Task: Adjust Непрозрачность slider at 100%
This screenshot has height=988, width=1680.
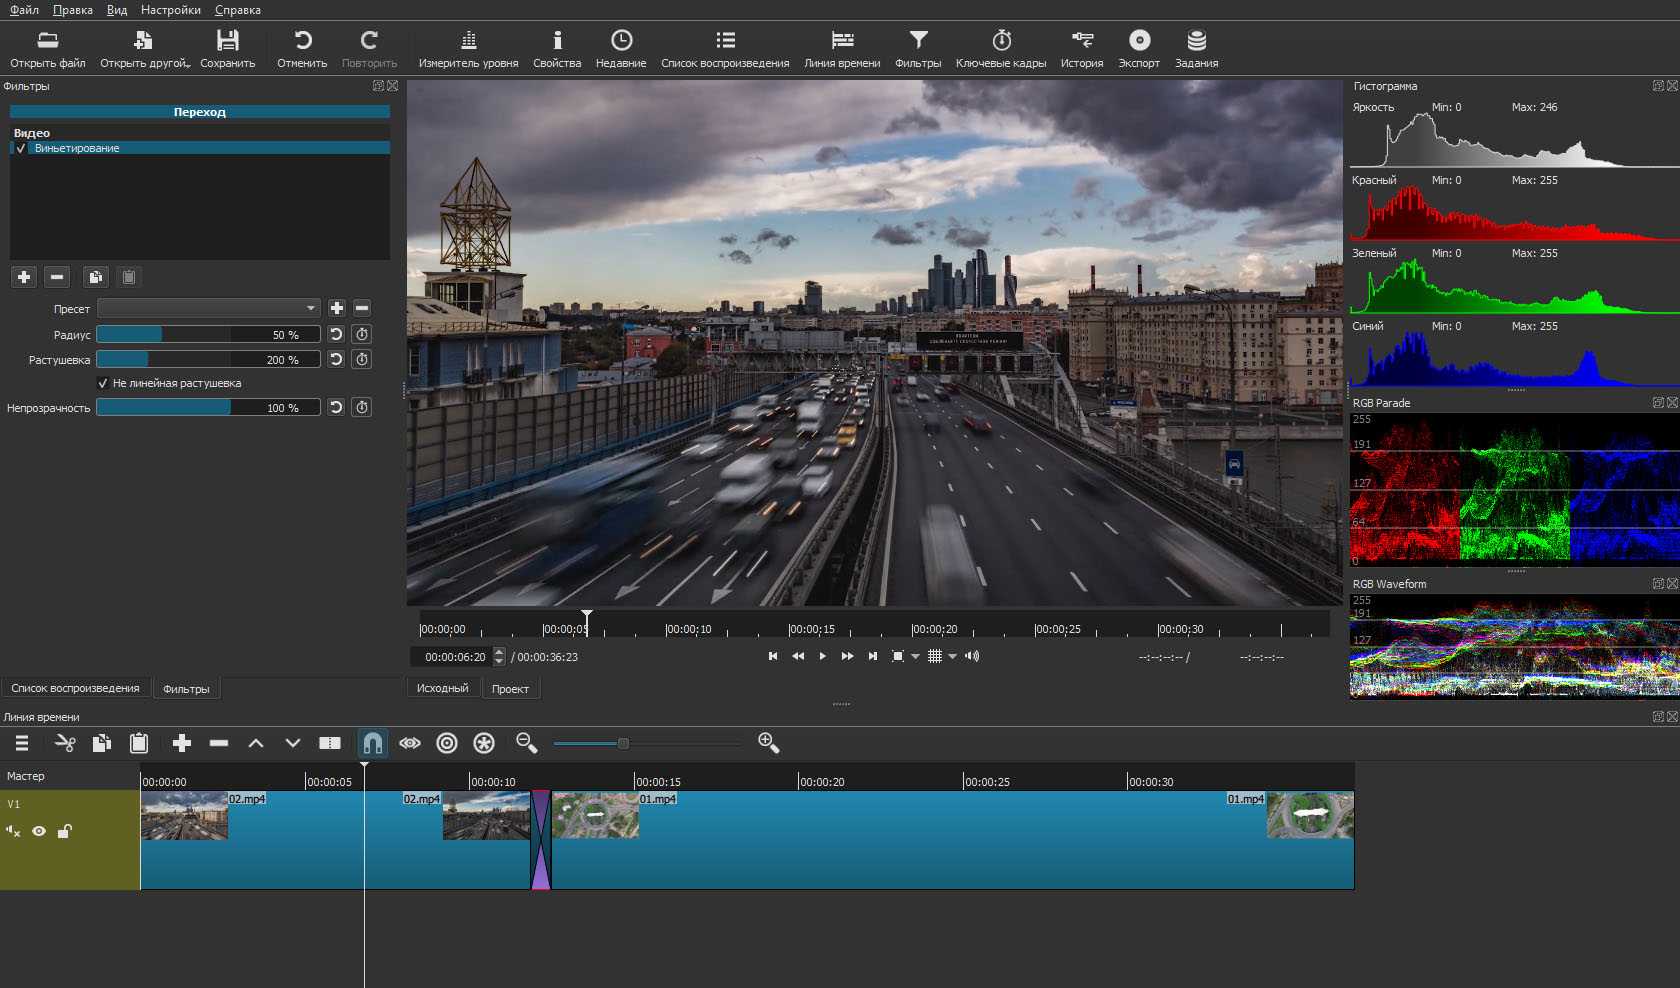Action: coord(208,407)
